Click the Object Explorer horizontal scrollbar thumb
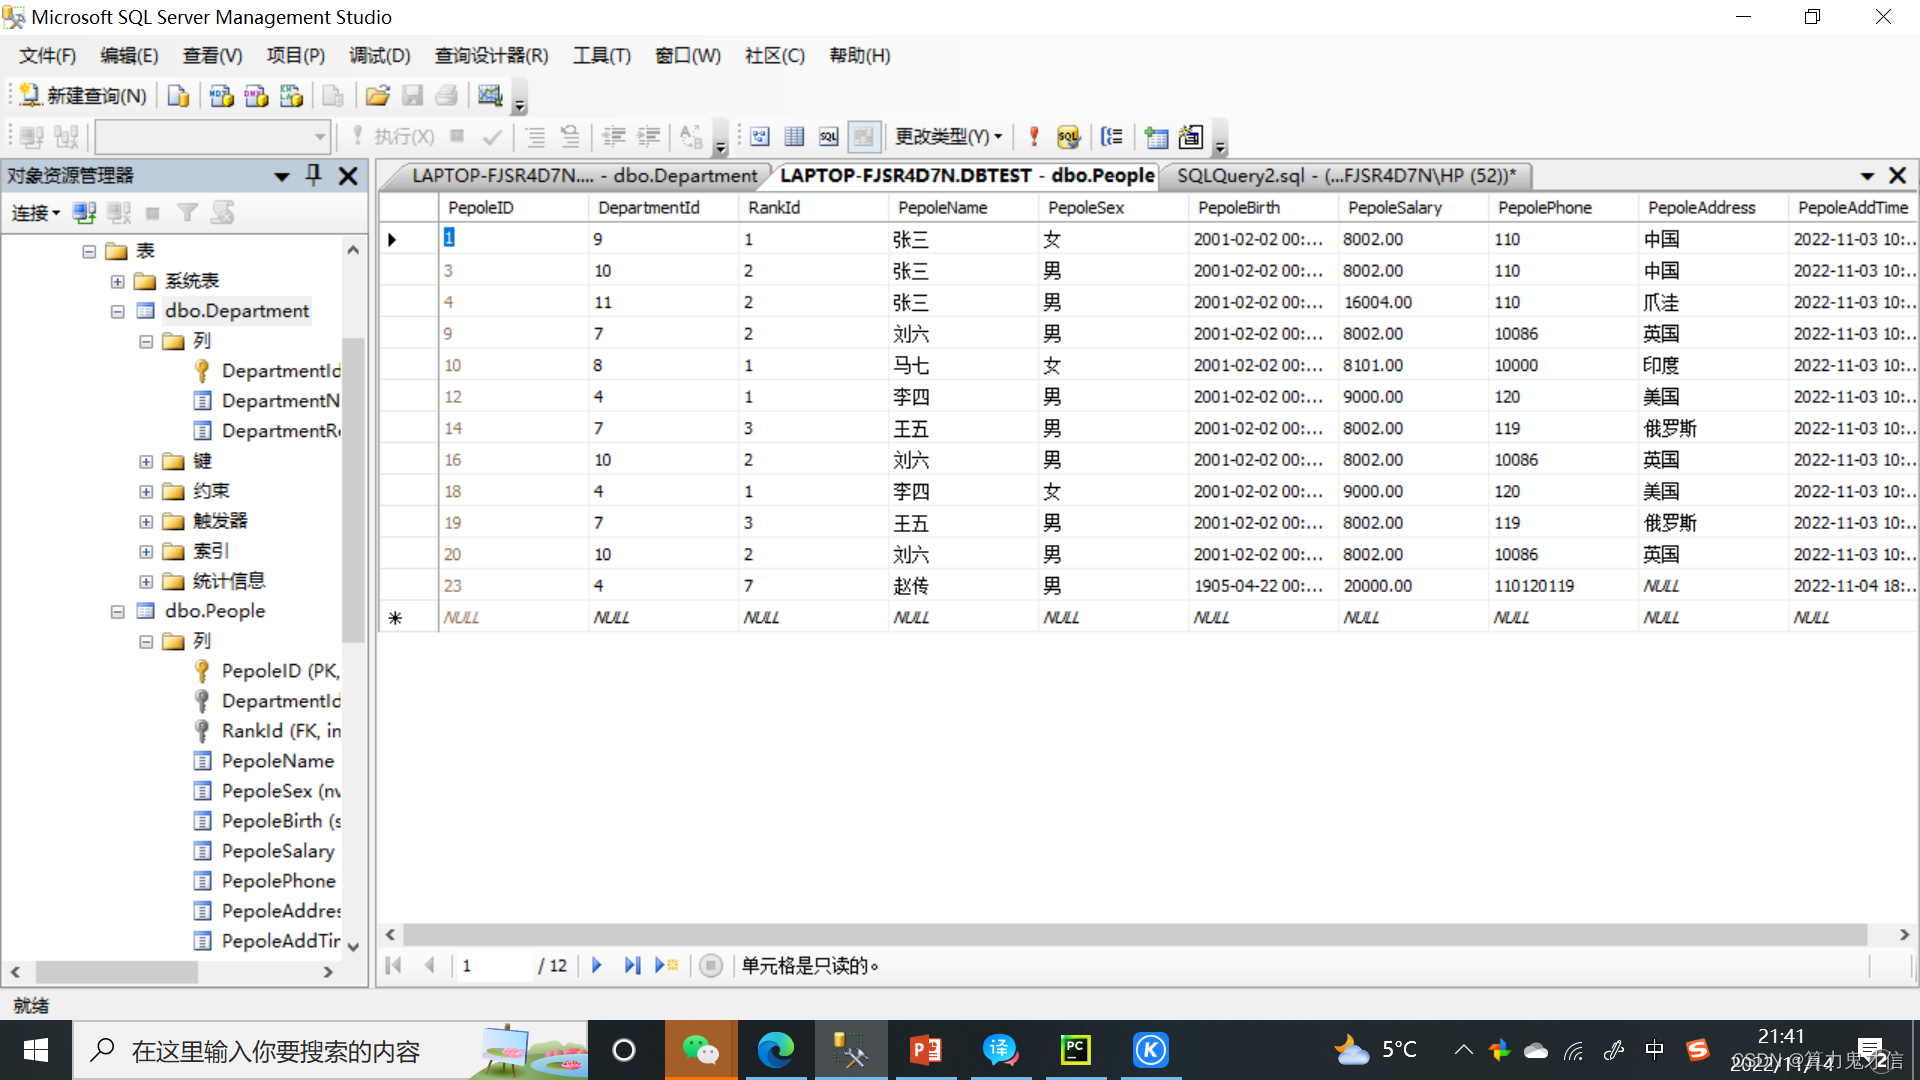This screenshot has height=1080, width=1920. coord(117,971)
